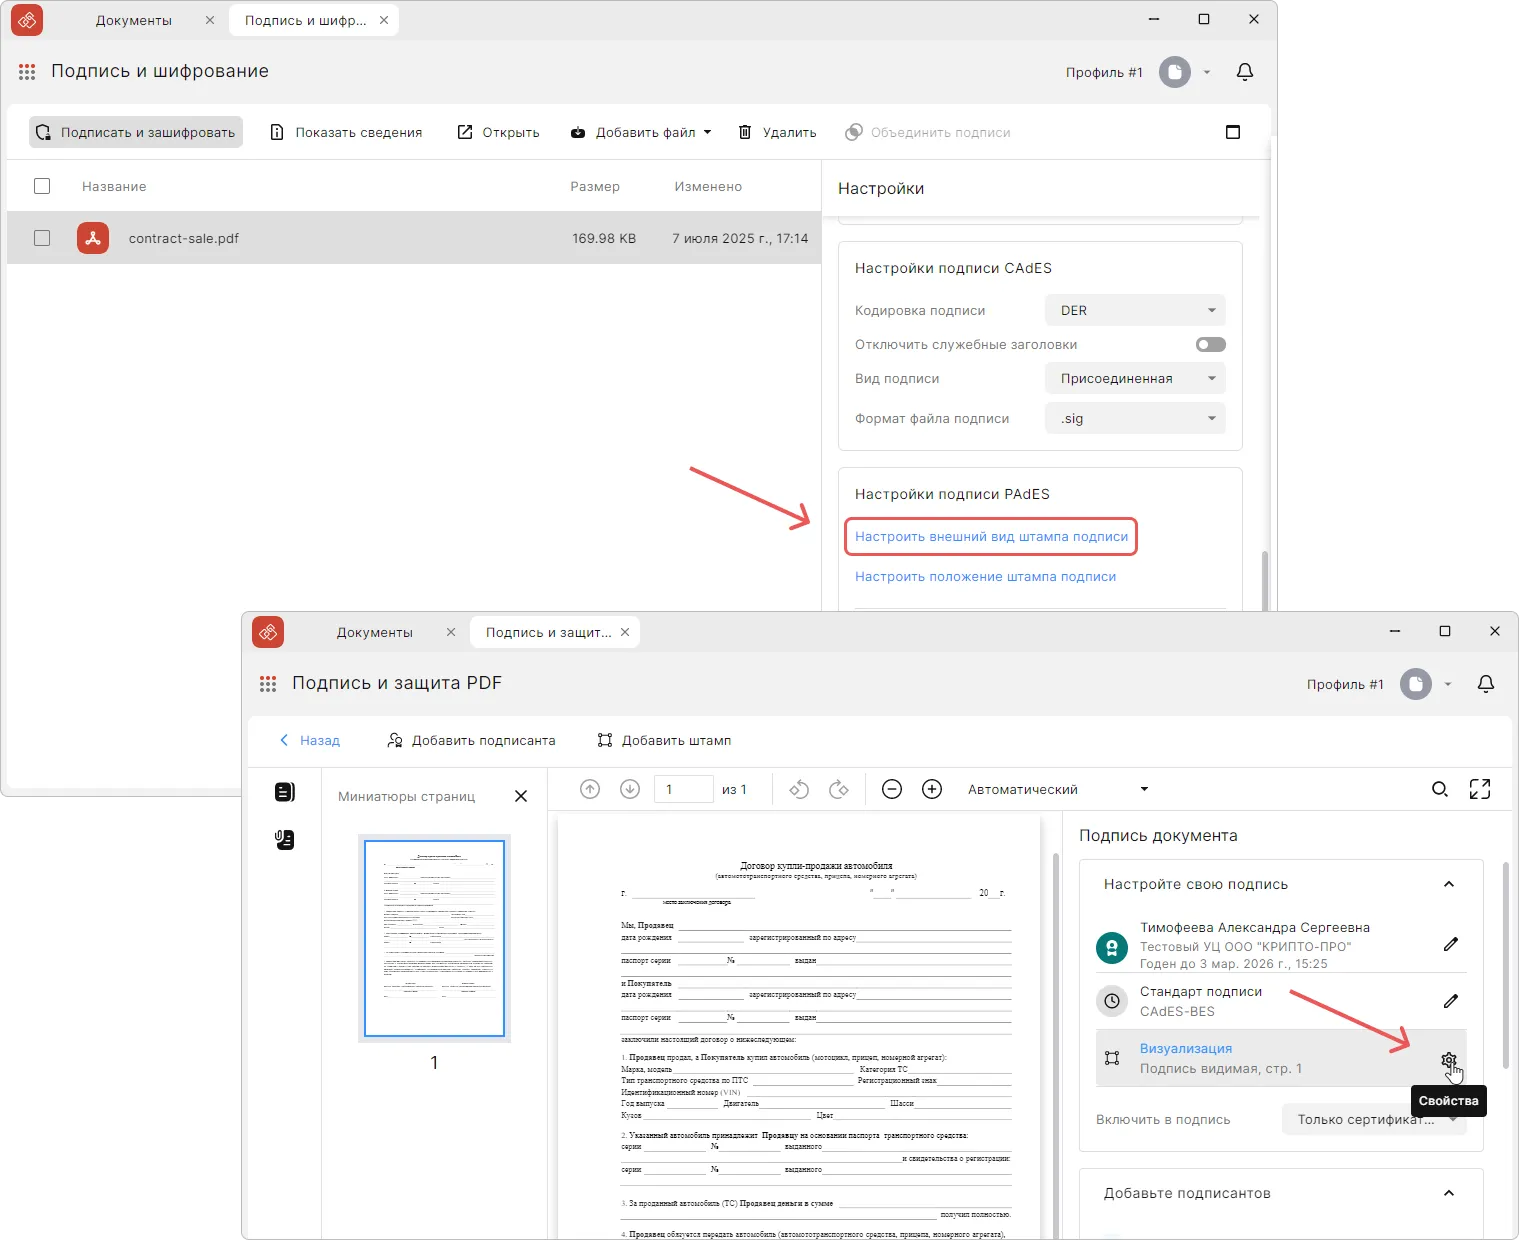
Task: Rotate page counterclockwise
Action: 798,789
